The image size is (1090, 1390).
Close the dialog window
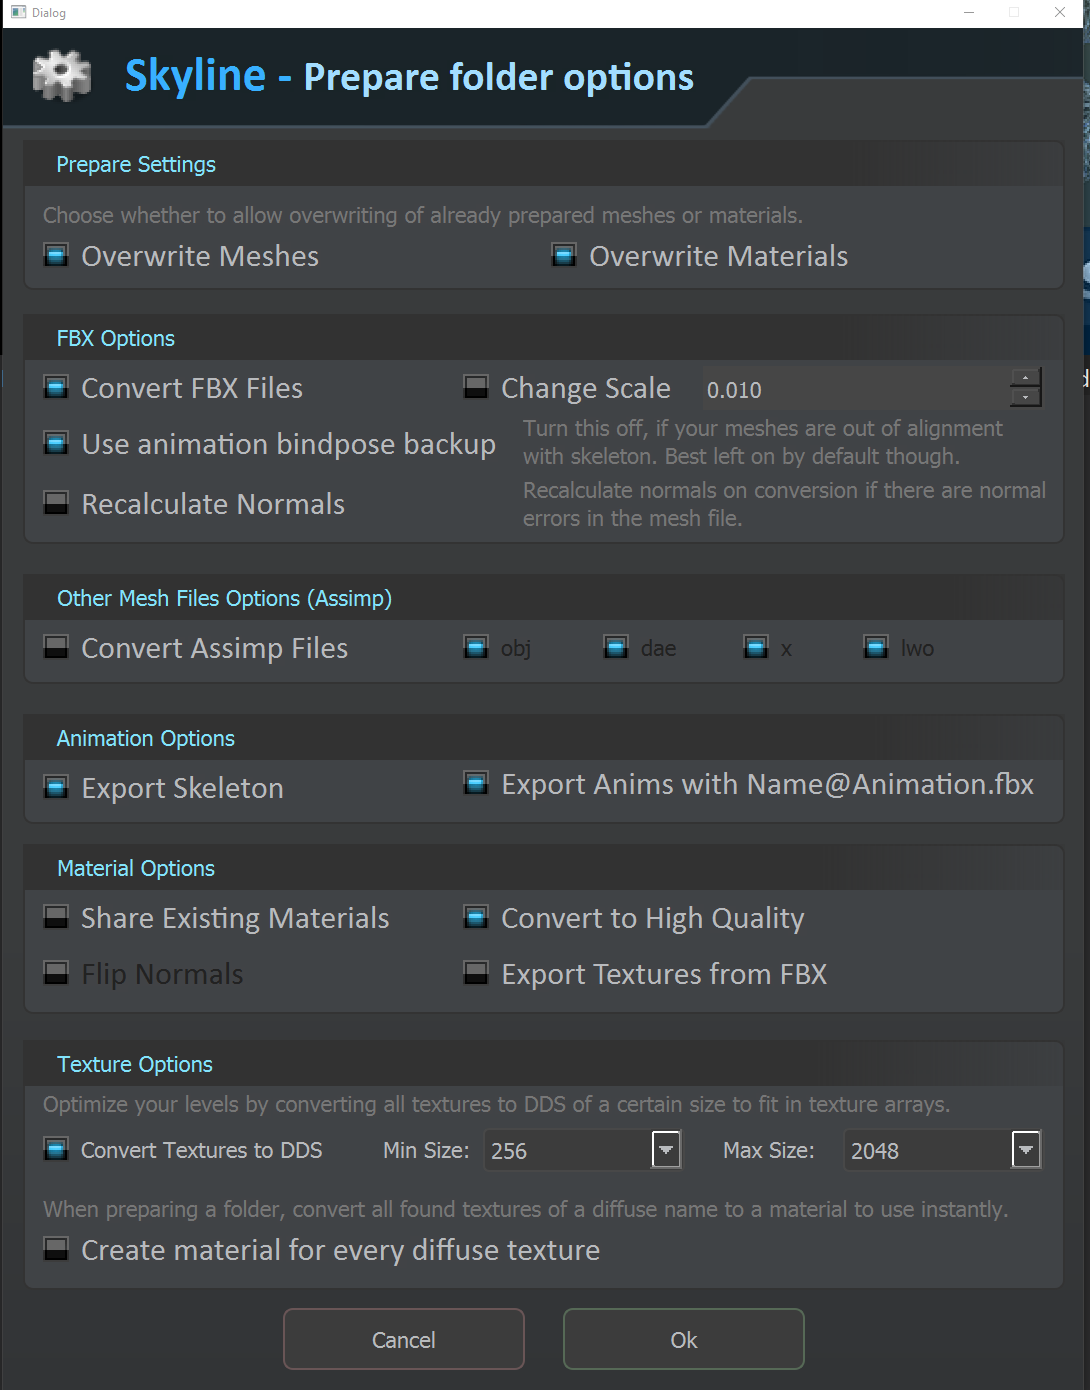1060,13
